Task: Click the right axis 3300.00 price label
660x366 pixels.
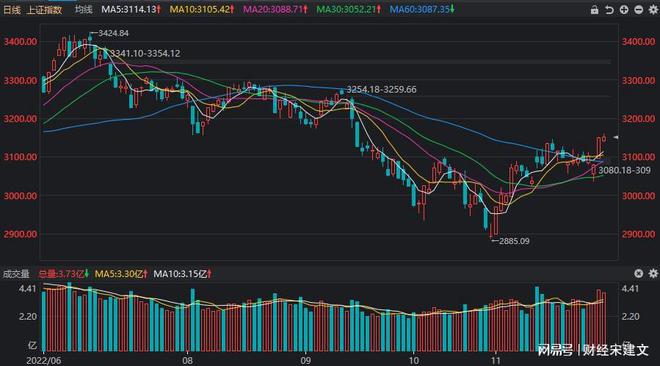Action: pos(639,80)
